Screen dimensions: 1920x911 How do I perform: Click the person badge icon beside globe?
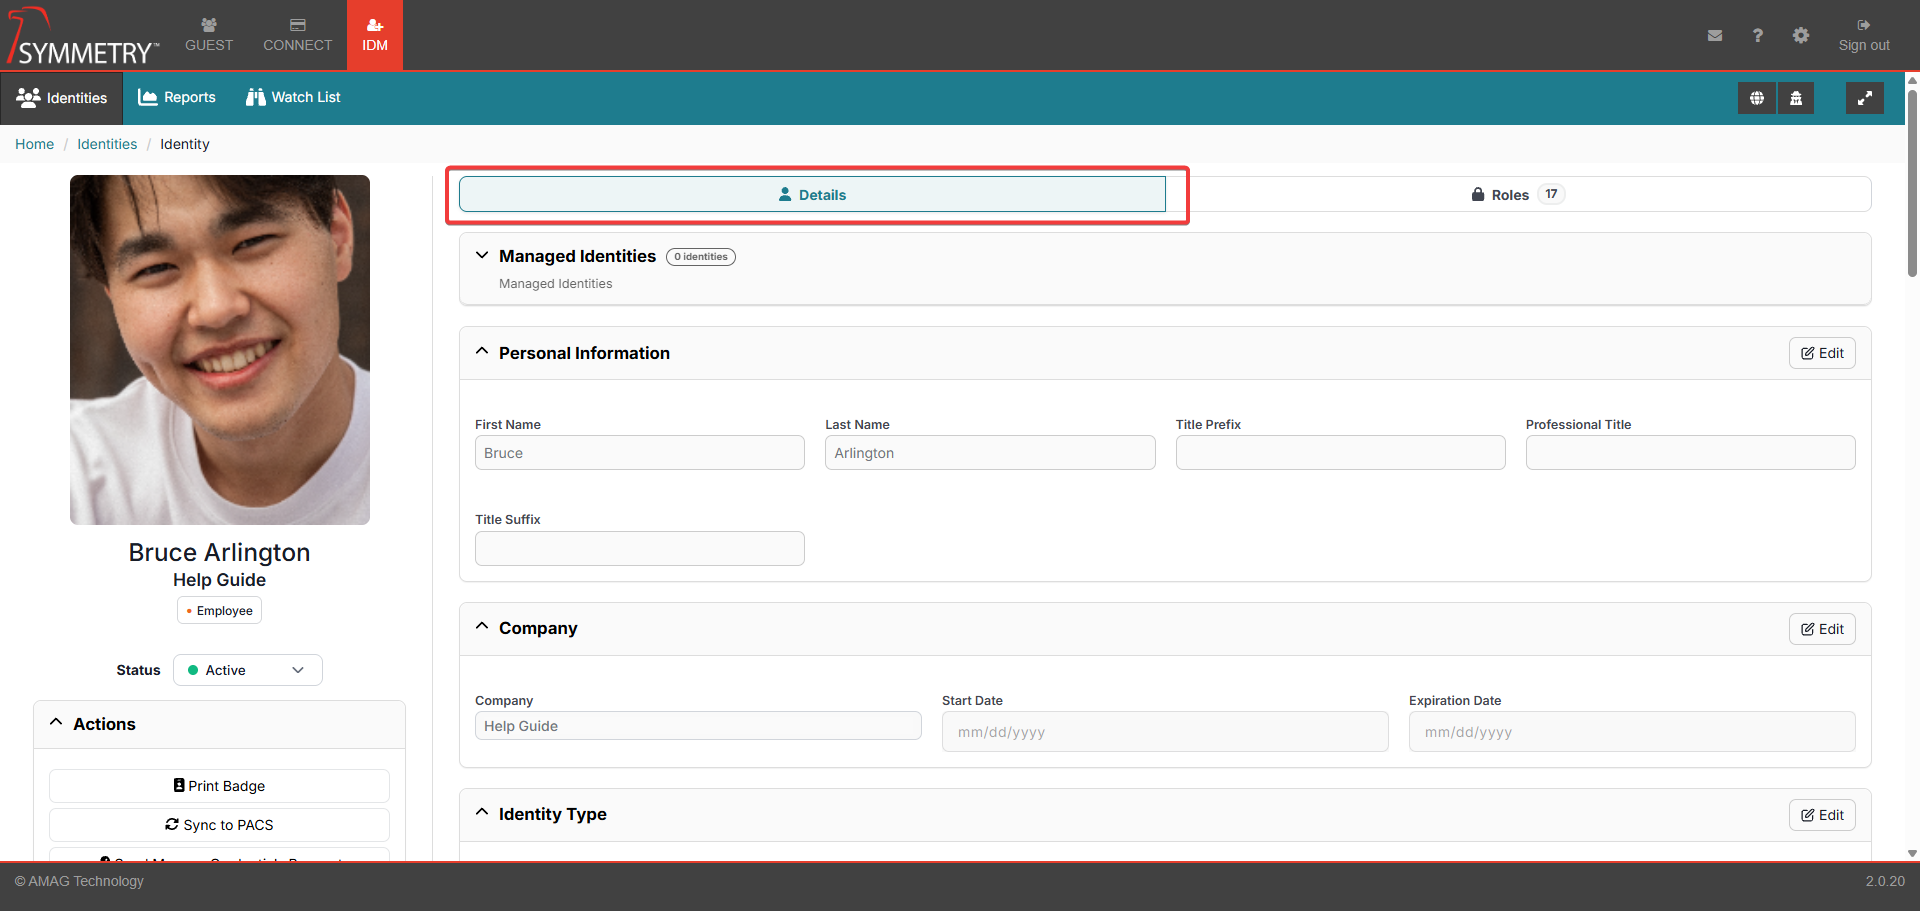point(1796,98)
